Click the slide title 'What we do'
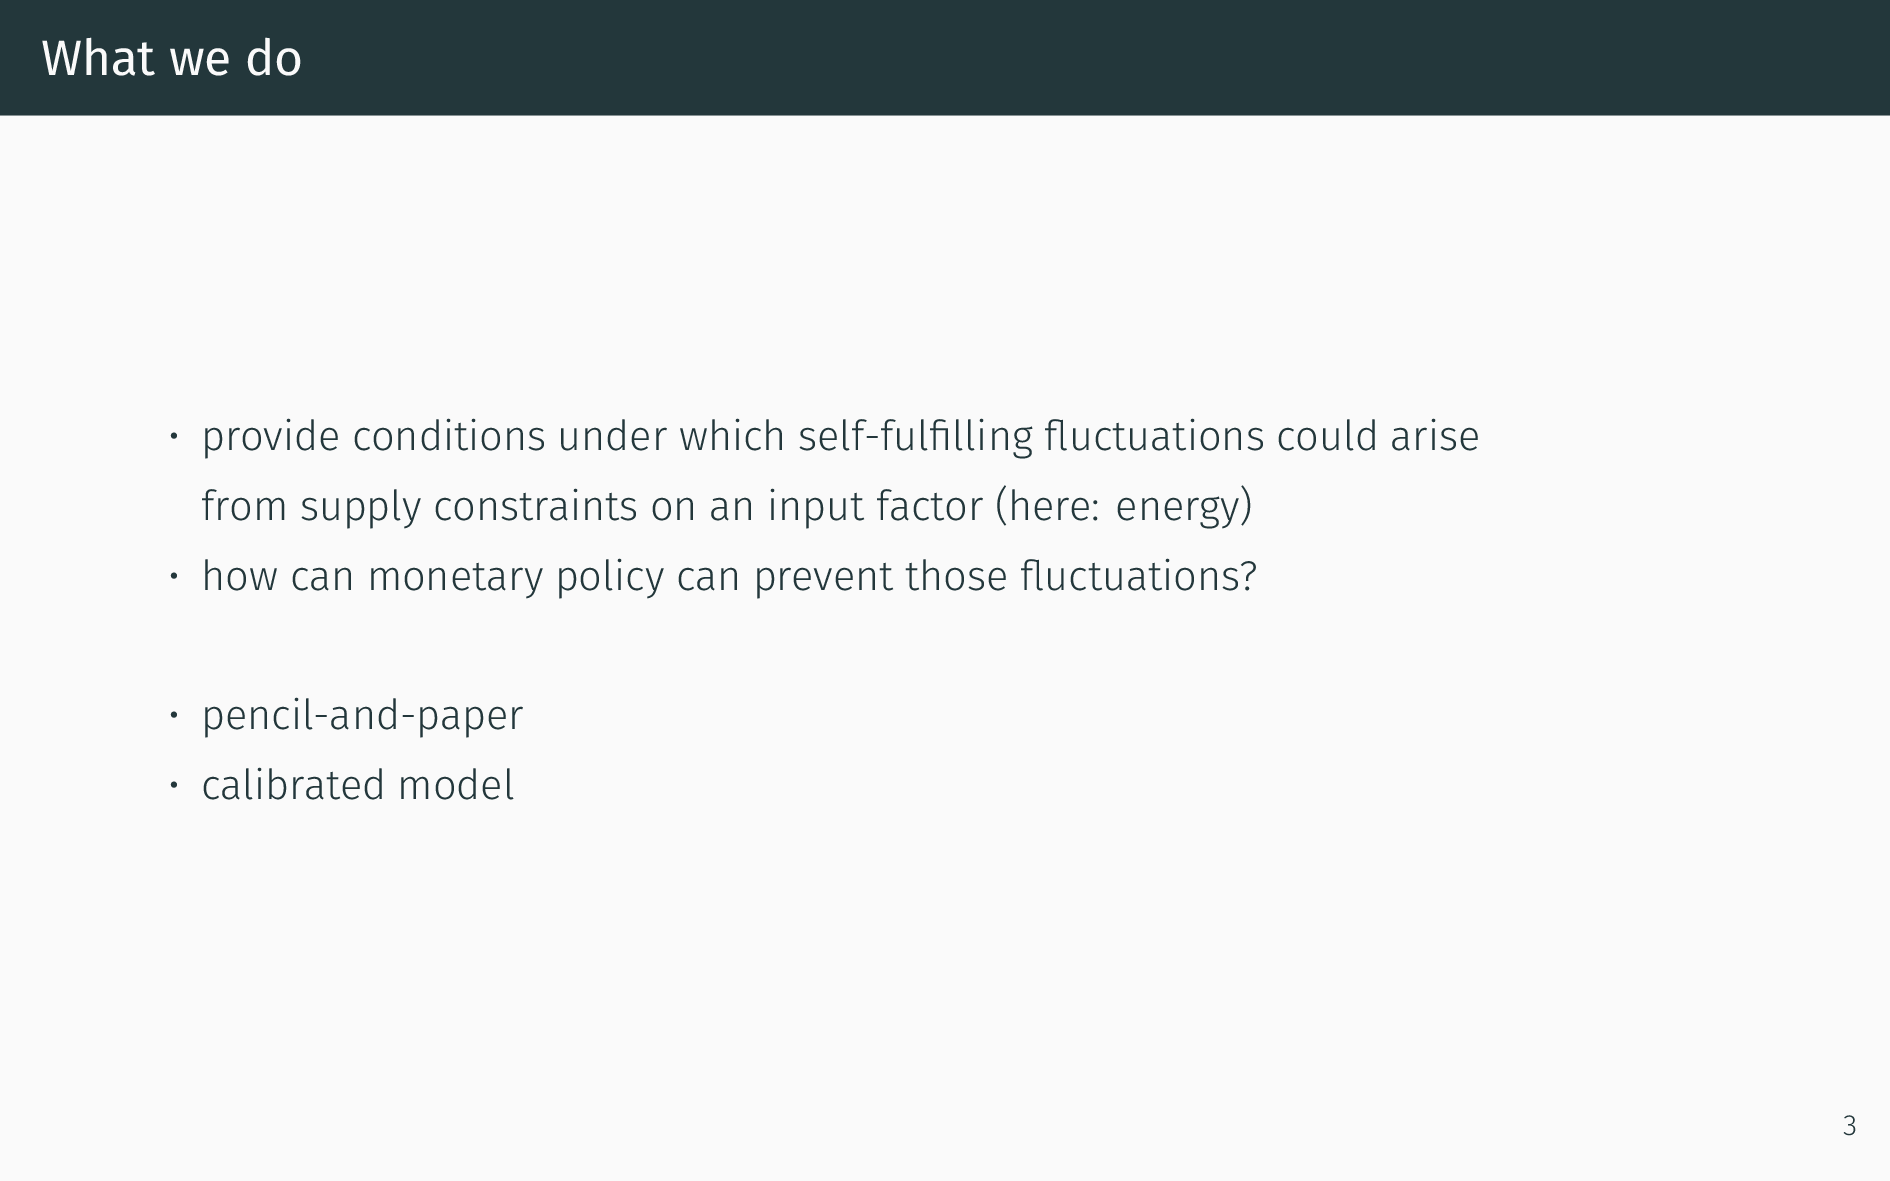Image resolution: width=1890 pixels, height=1181 pixels. (x=171, y=58)
